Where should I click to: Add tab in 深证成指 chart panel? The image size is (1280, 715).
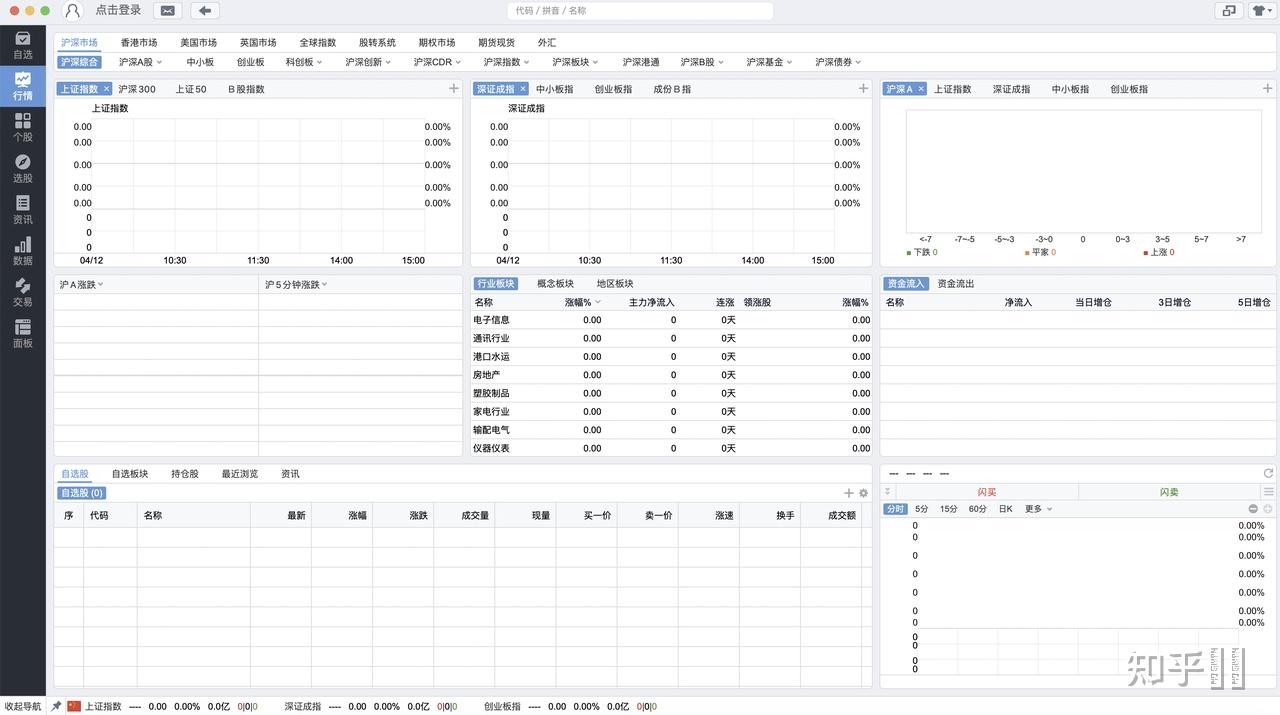coord(863,89)
